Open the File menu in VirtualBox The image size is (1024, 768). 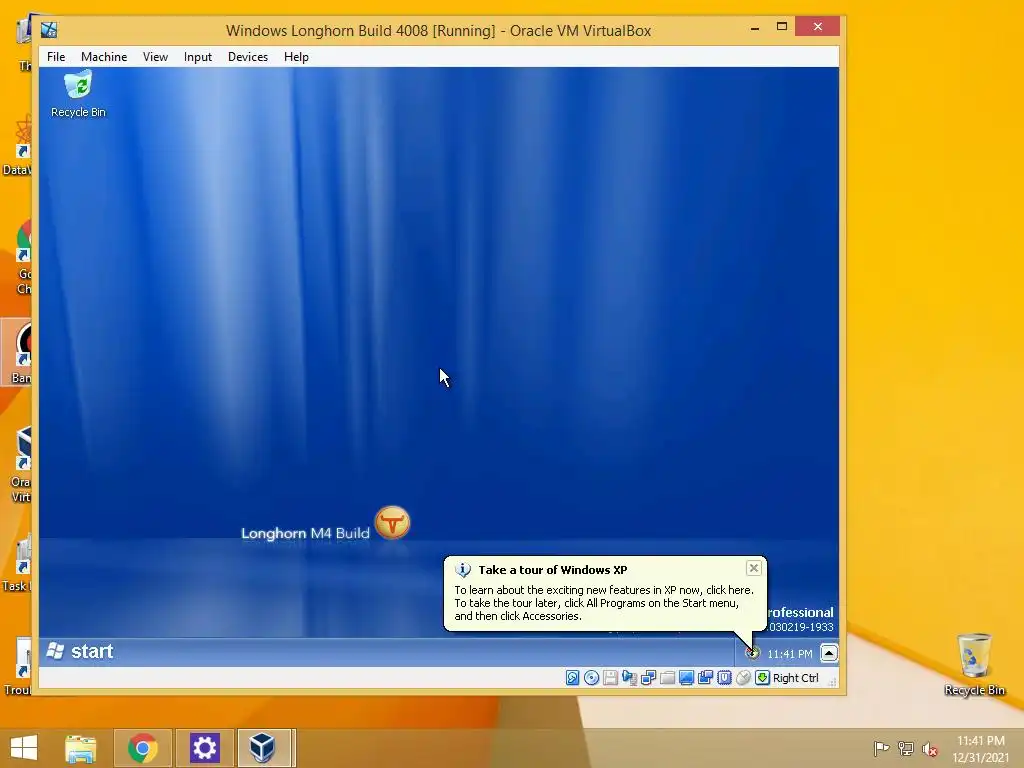(56, 57)
